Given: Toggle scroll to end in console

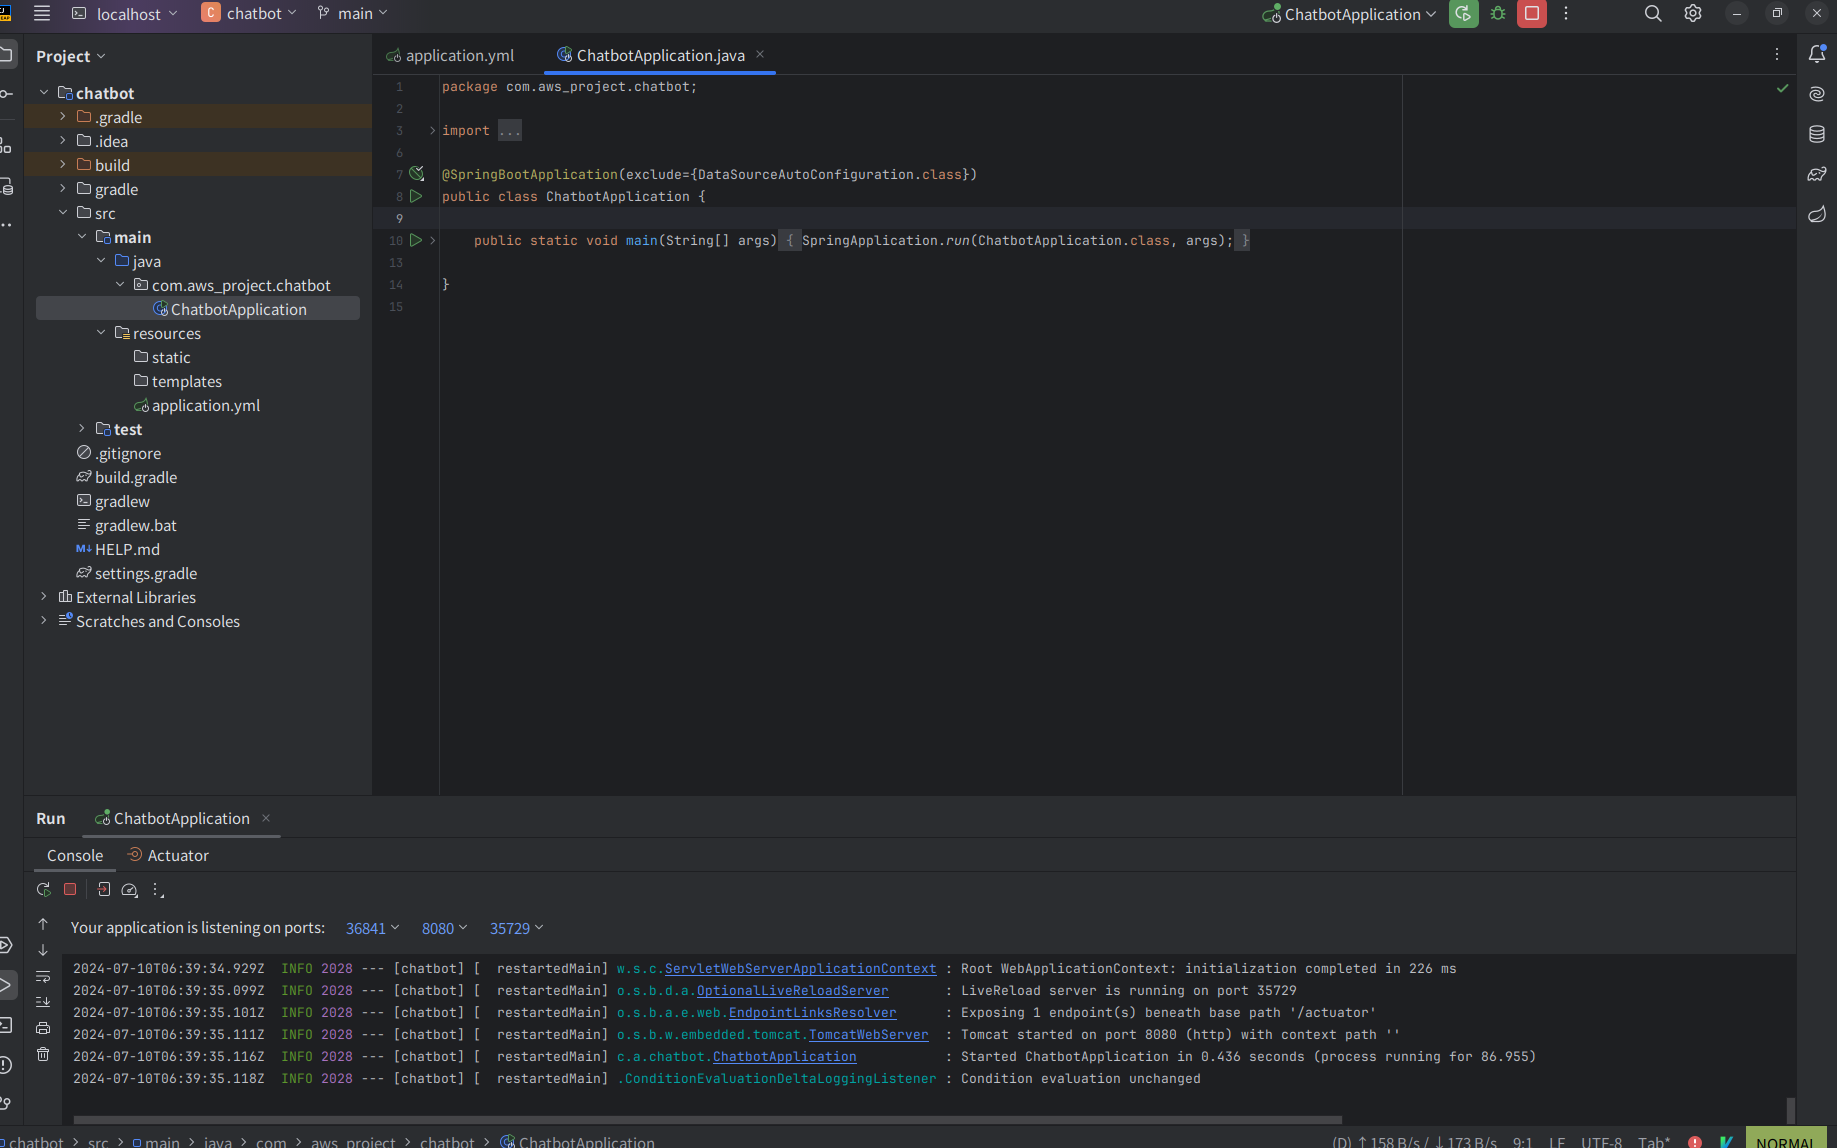Looking at the screenshot, I should coord(43,1002).
